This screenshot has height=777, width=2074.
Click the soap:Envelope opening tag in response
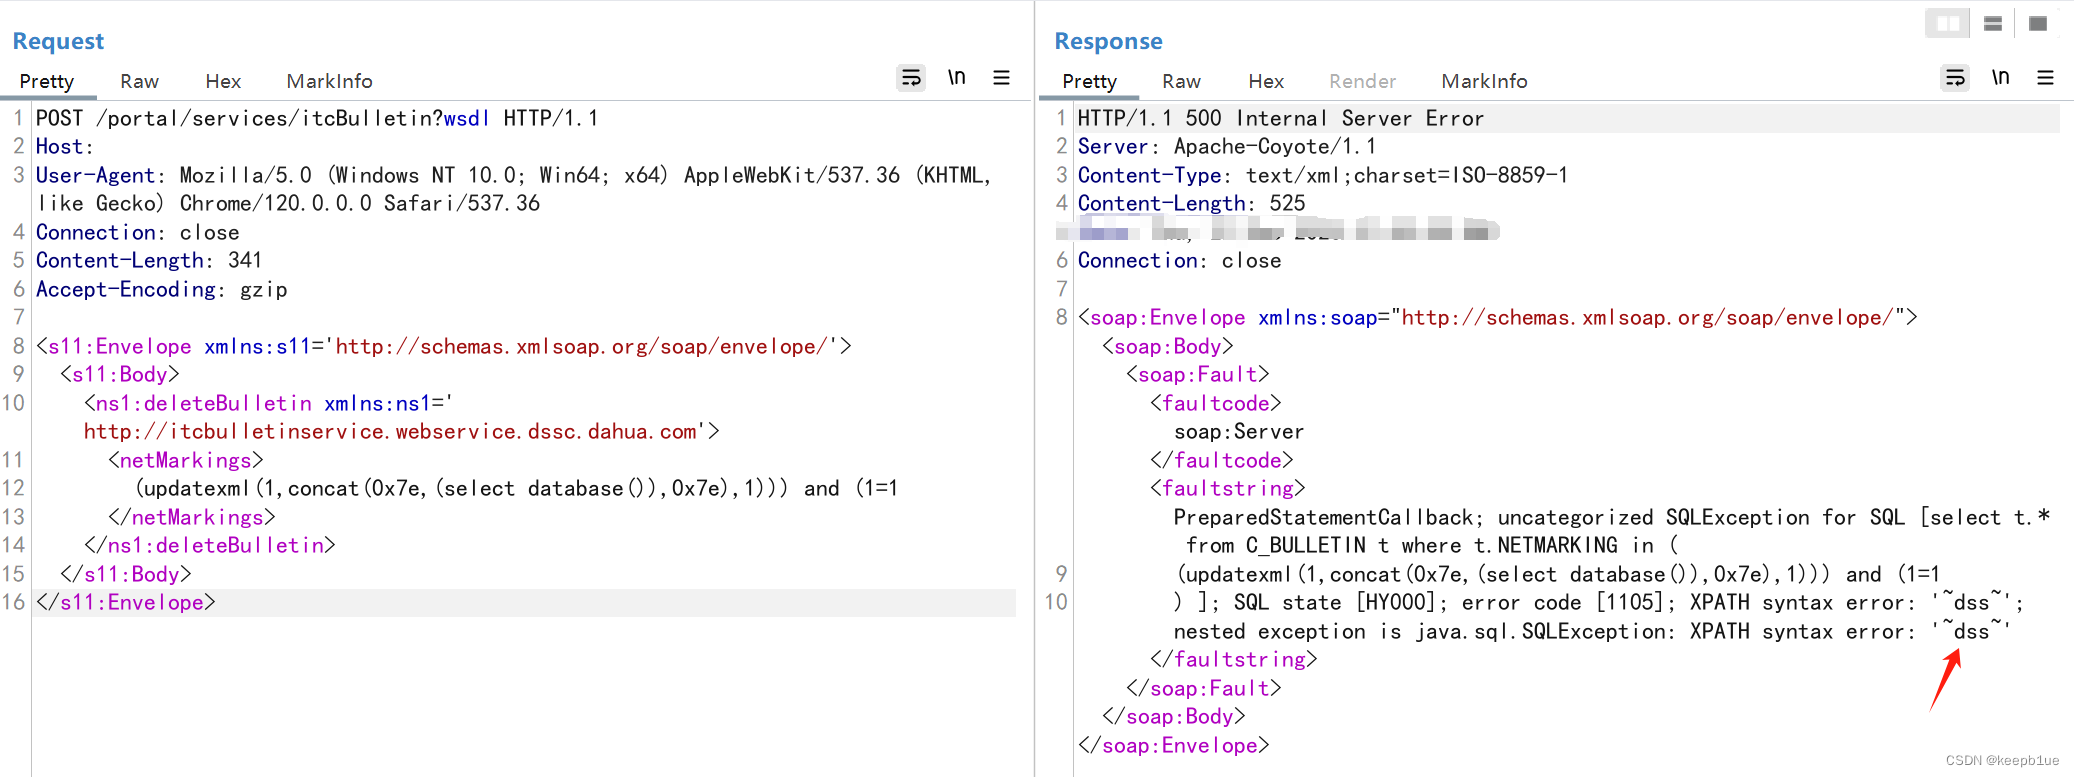[x=1498, y=317]
